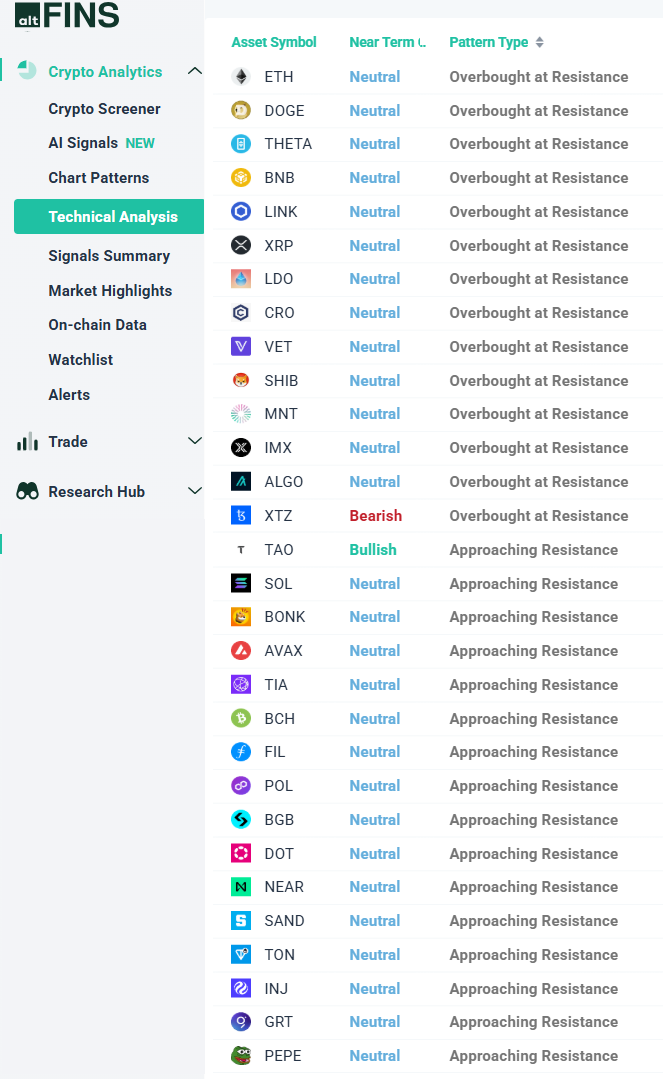Open the Alerts page

[69, 394]
